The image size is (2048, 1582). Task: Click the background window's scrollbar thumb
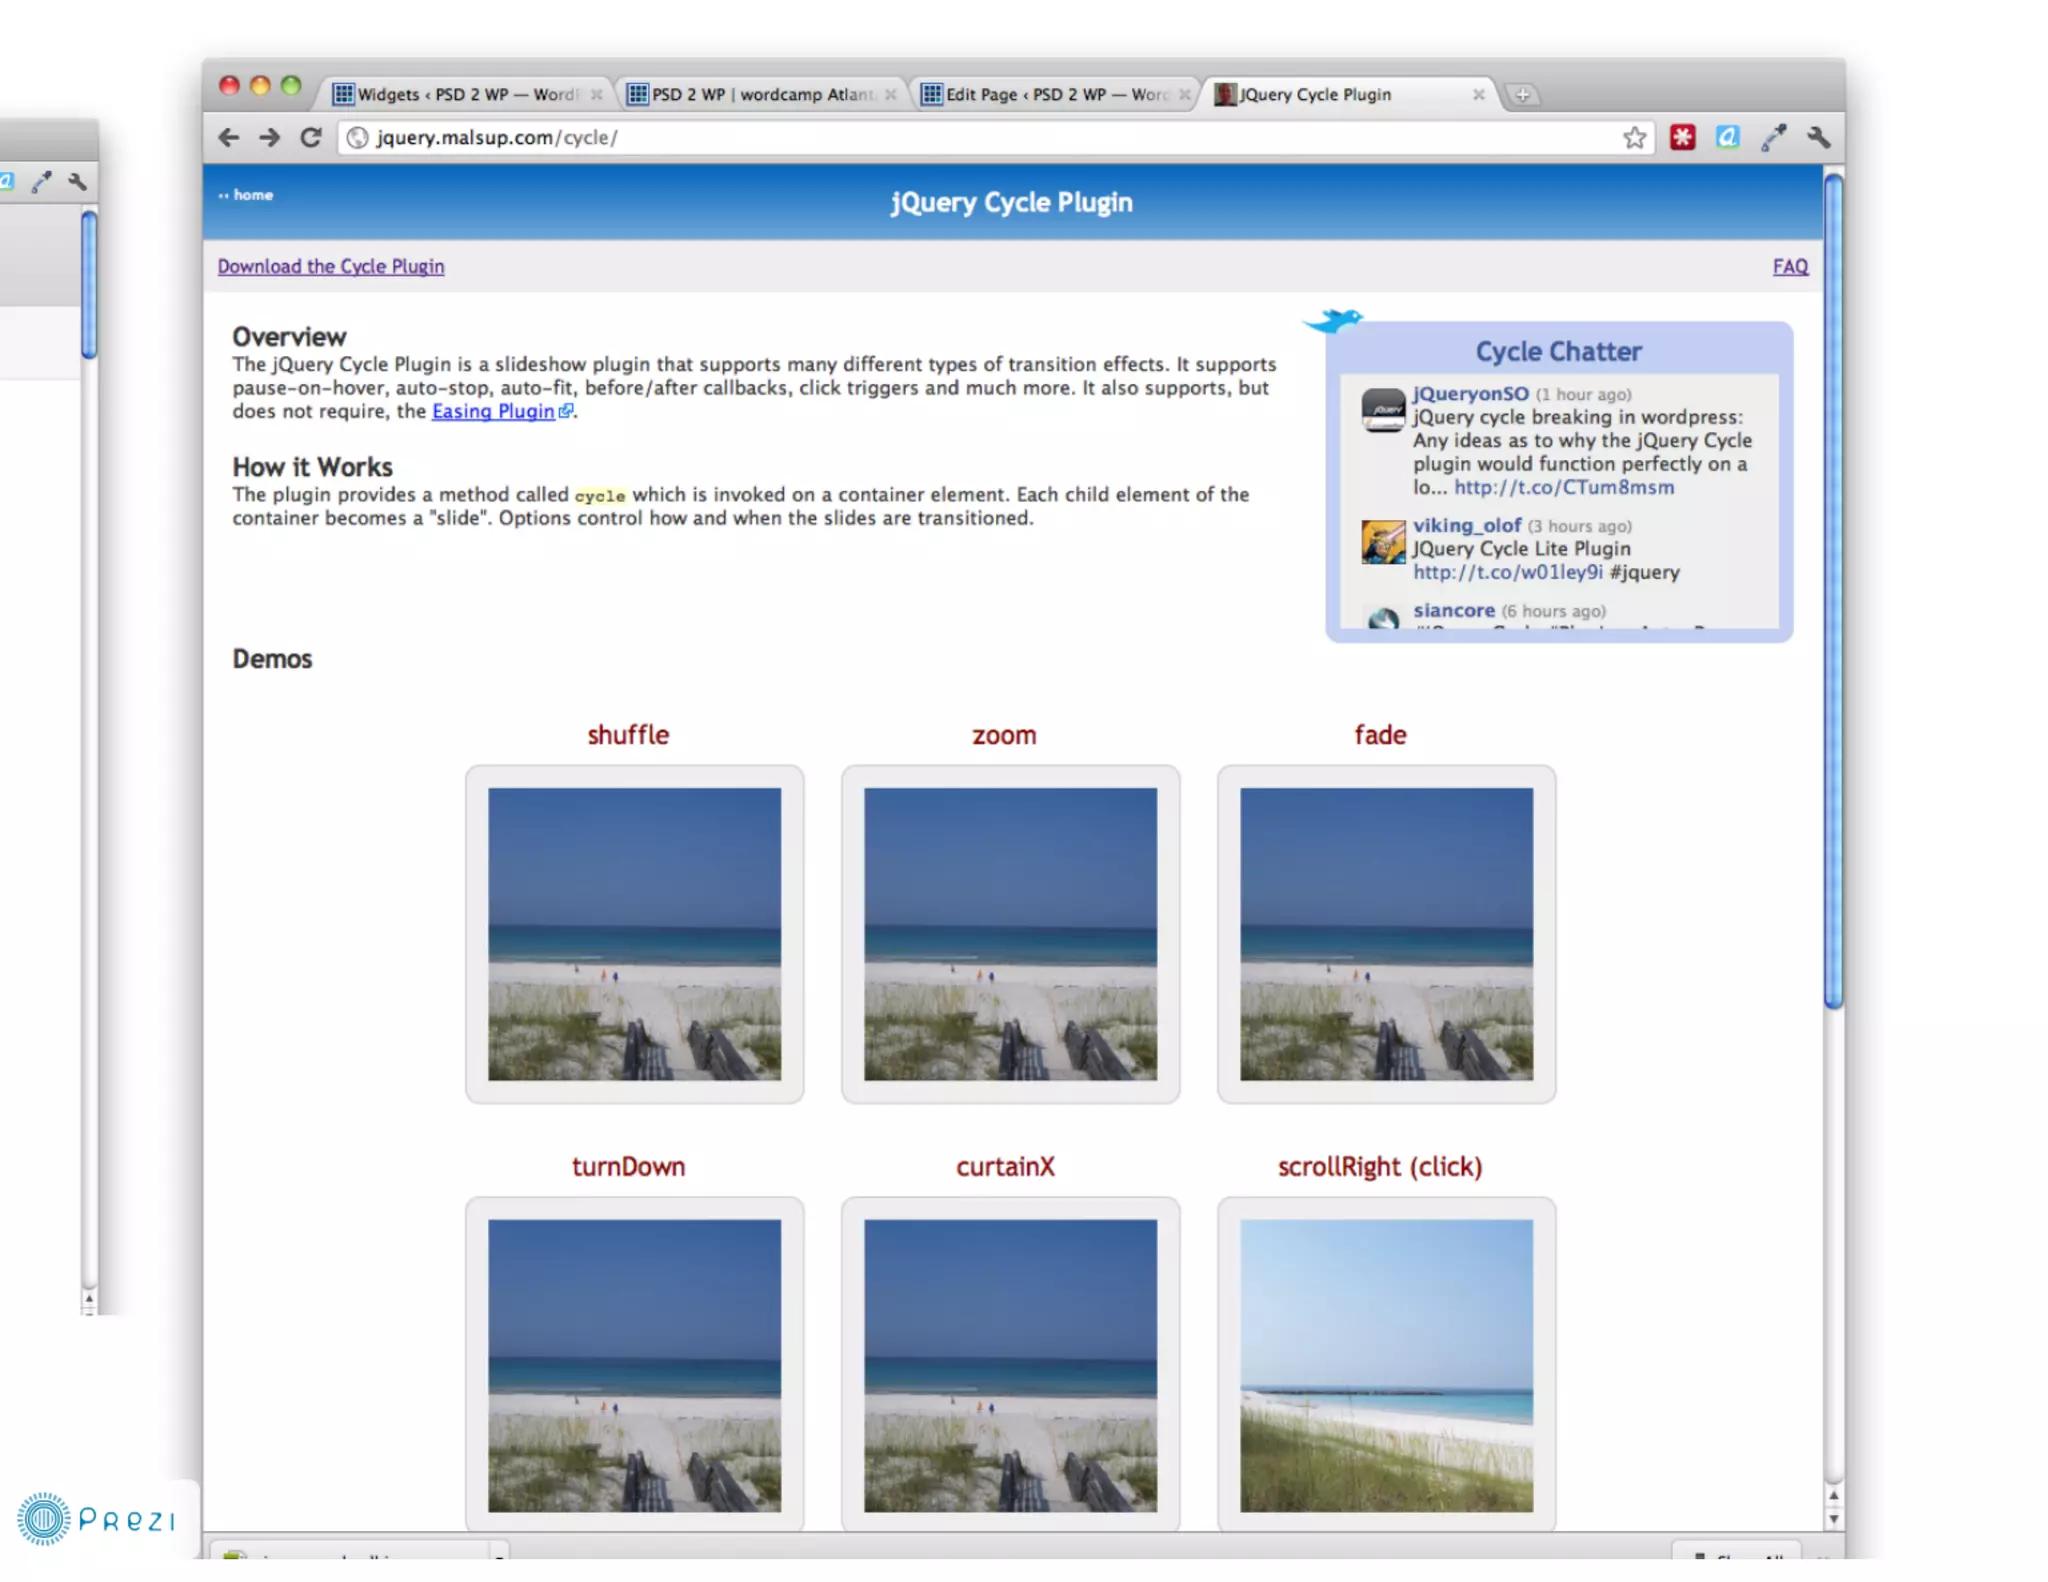pos(89,284)
